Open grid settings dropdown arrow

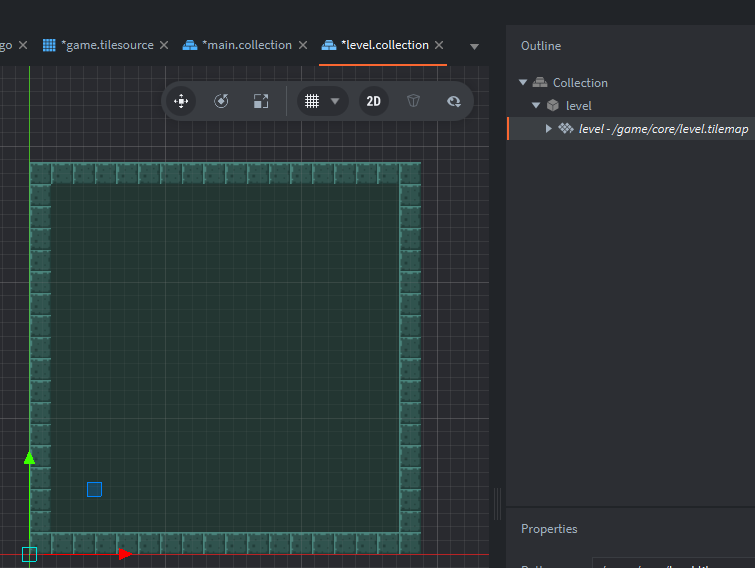coord(335,101)
